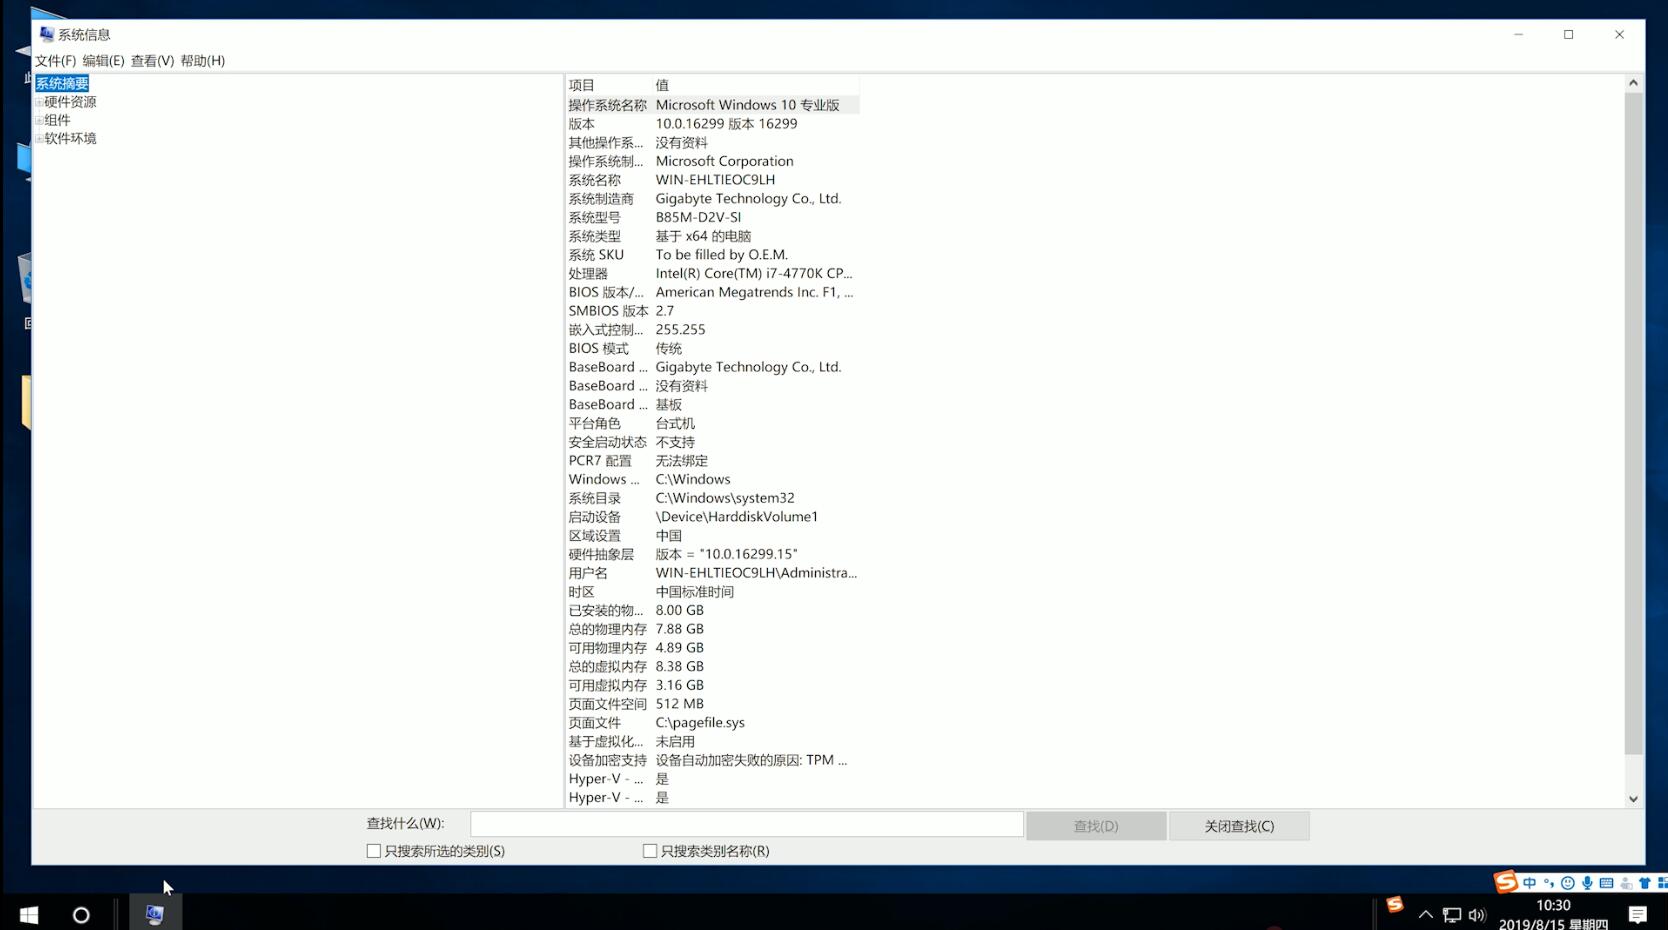This screenshot has width=1668, height=930.
Task: Click the Sogou input bar S logo
Action: click(1506, 882)
